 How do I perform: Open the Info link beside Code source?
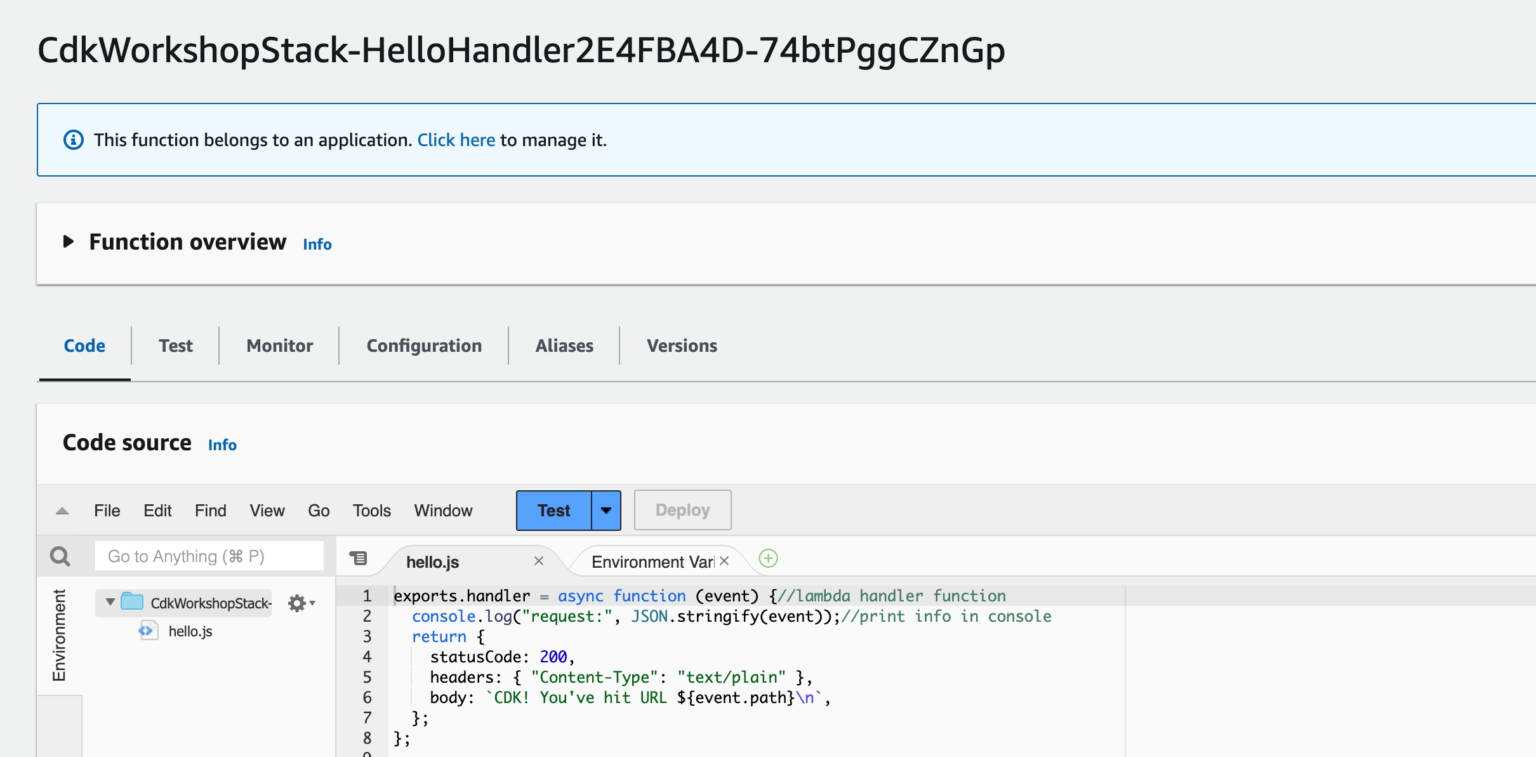(222, 444)
